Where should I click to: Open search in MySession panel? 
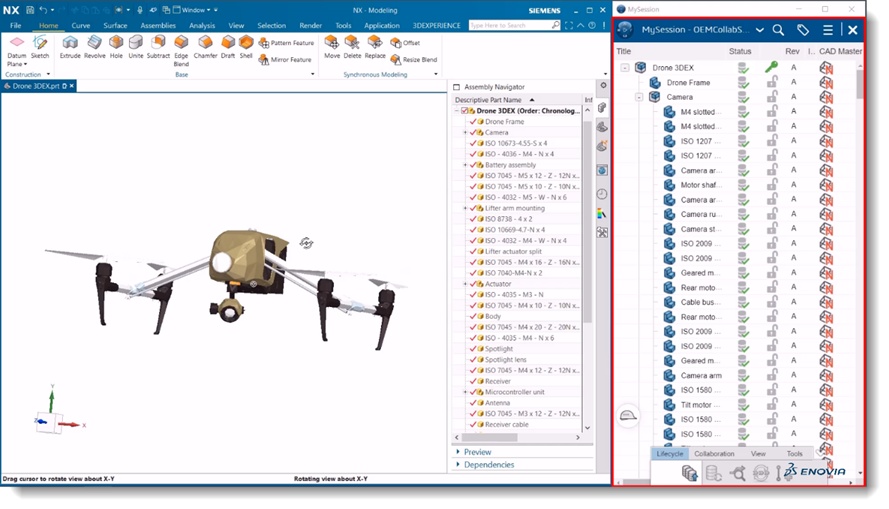click(x=778, y=30)
